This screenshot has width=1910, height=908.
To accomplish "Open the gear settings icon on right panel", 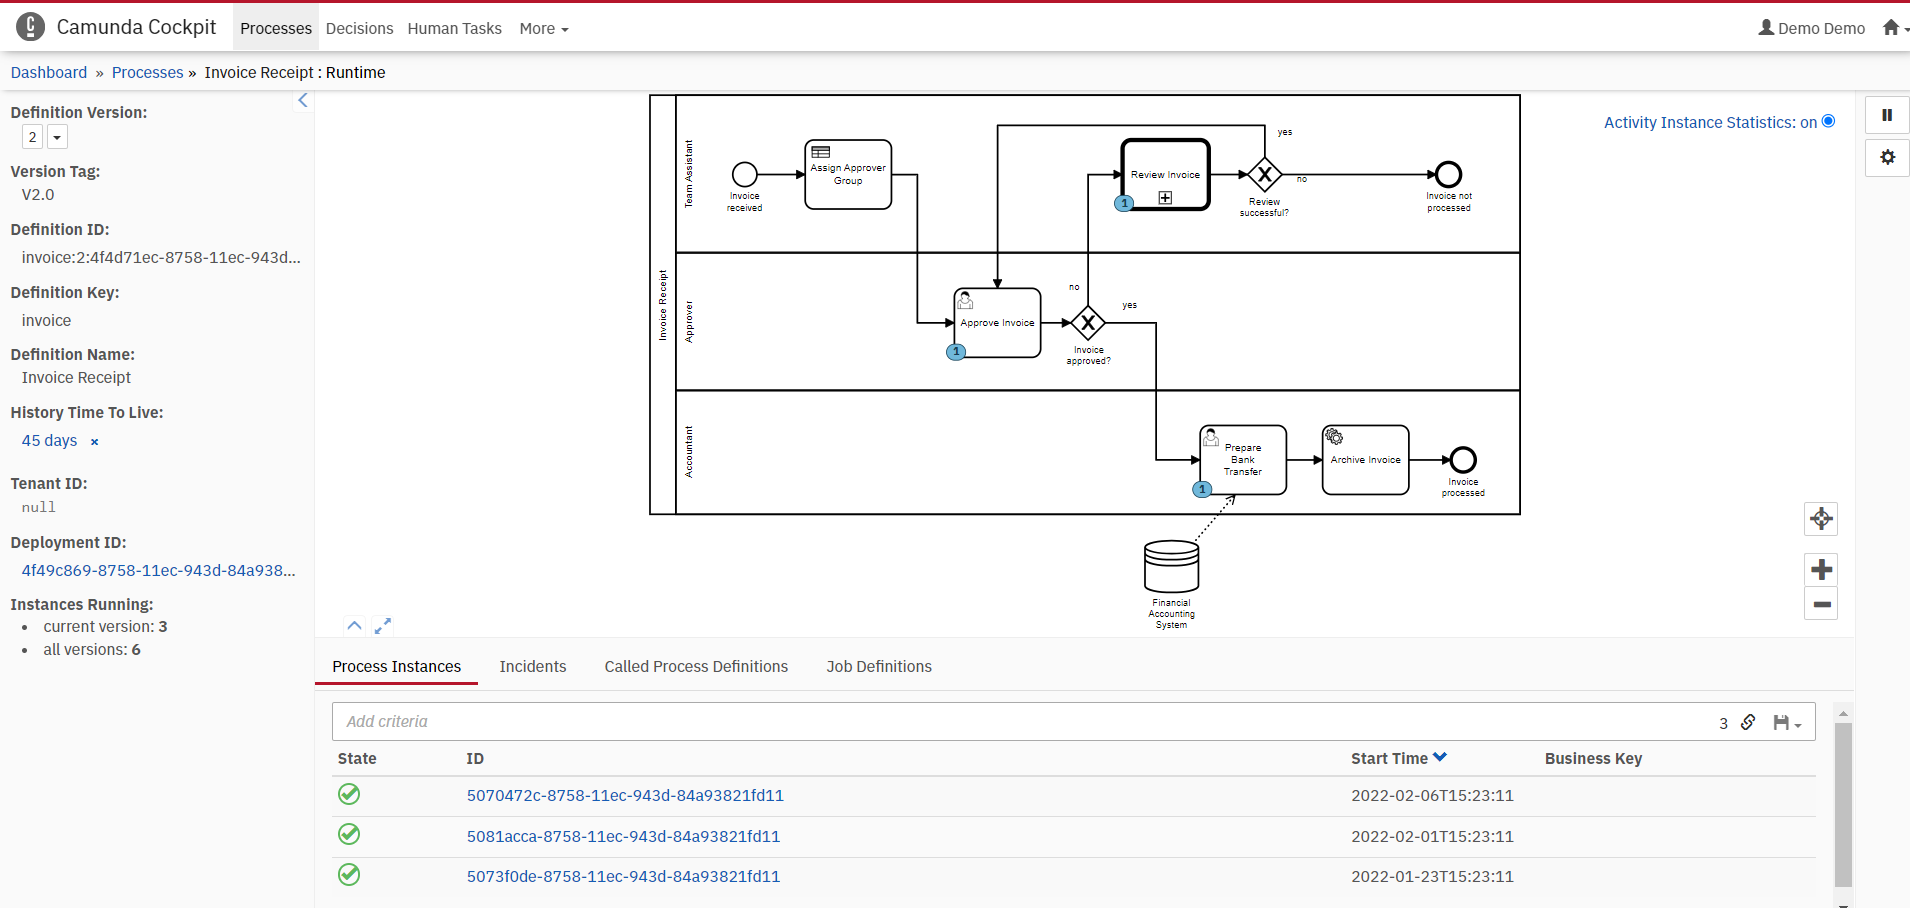I will tap(1886, 158).
